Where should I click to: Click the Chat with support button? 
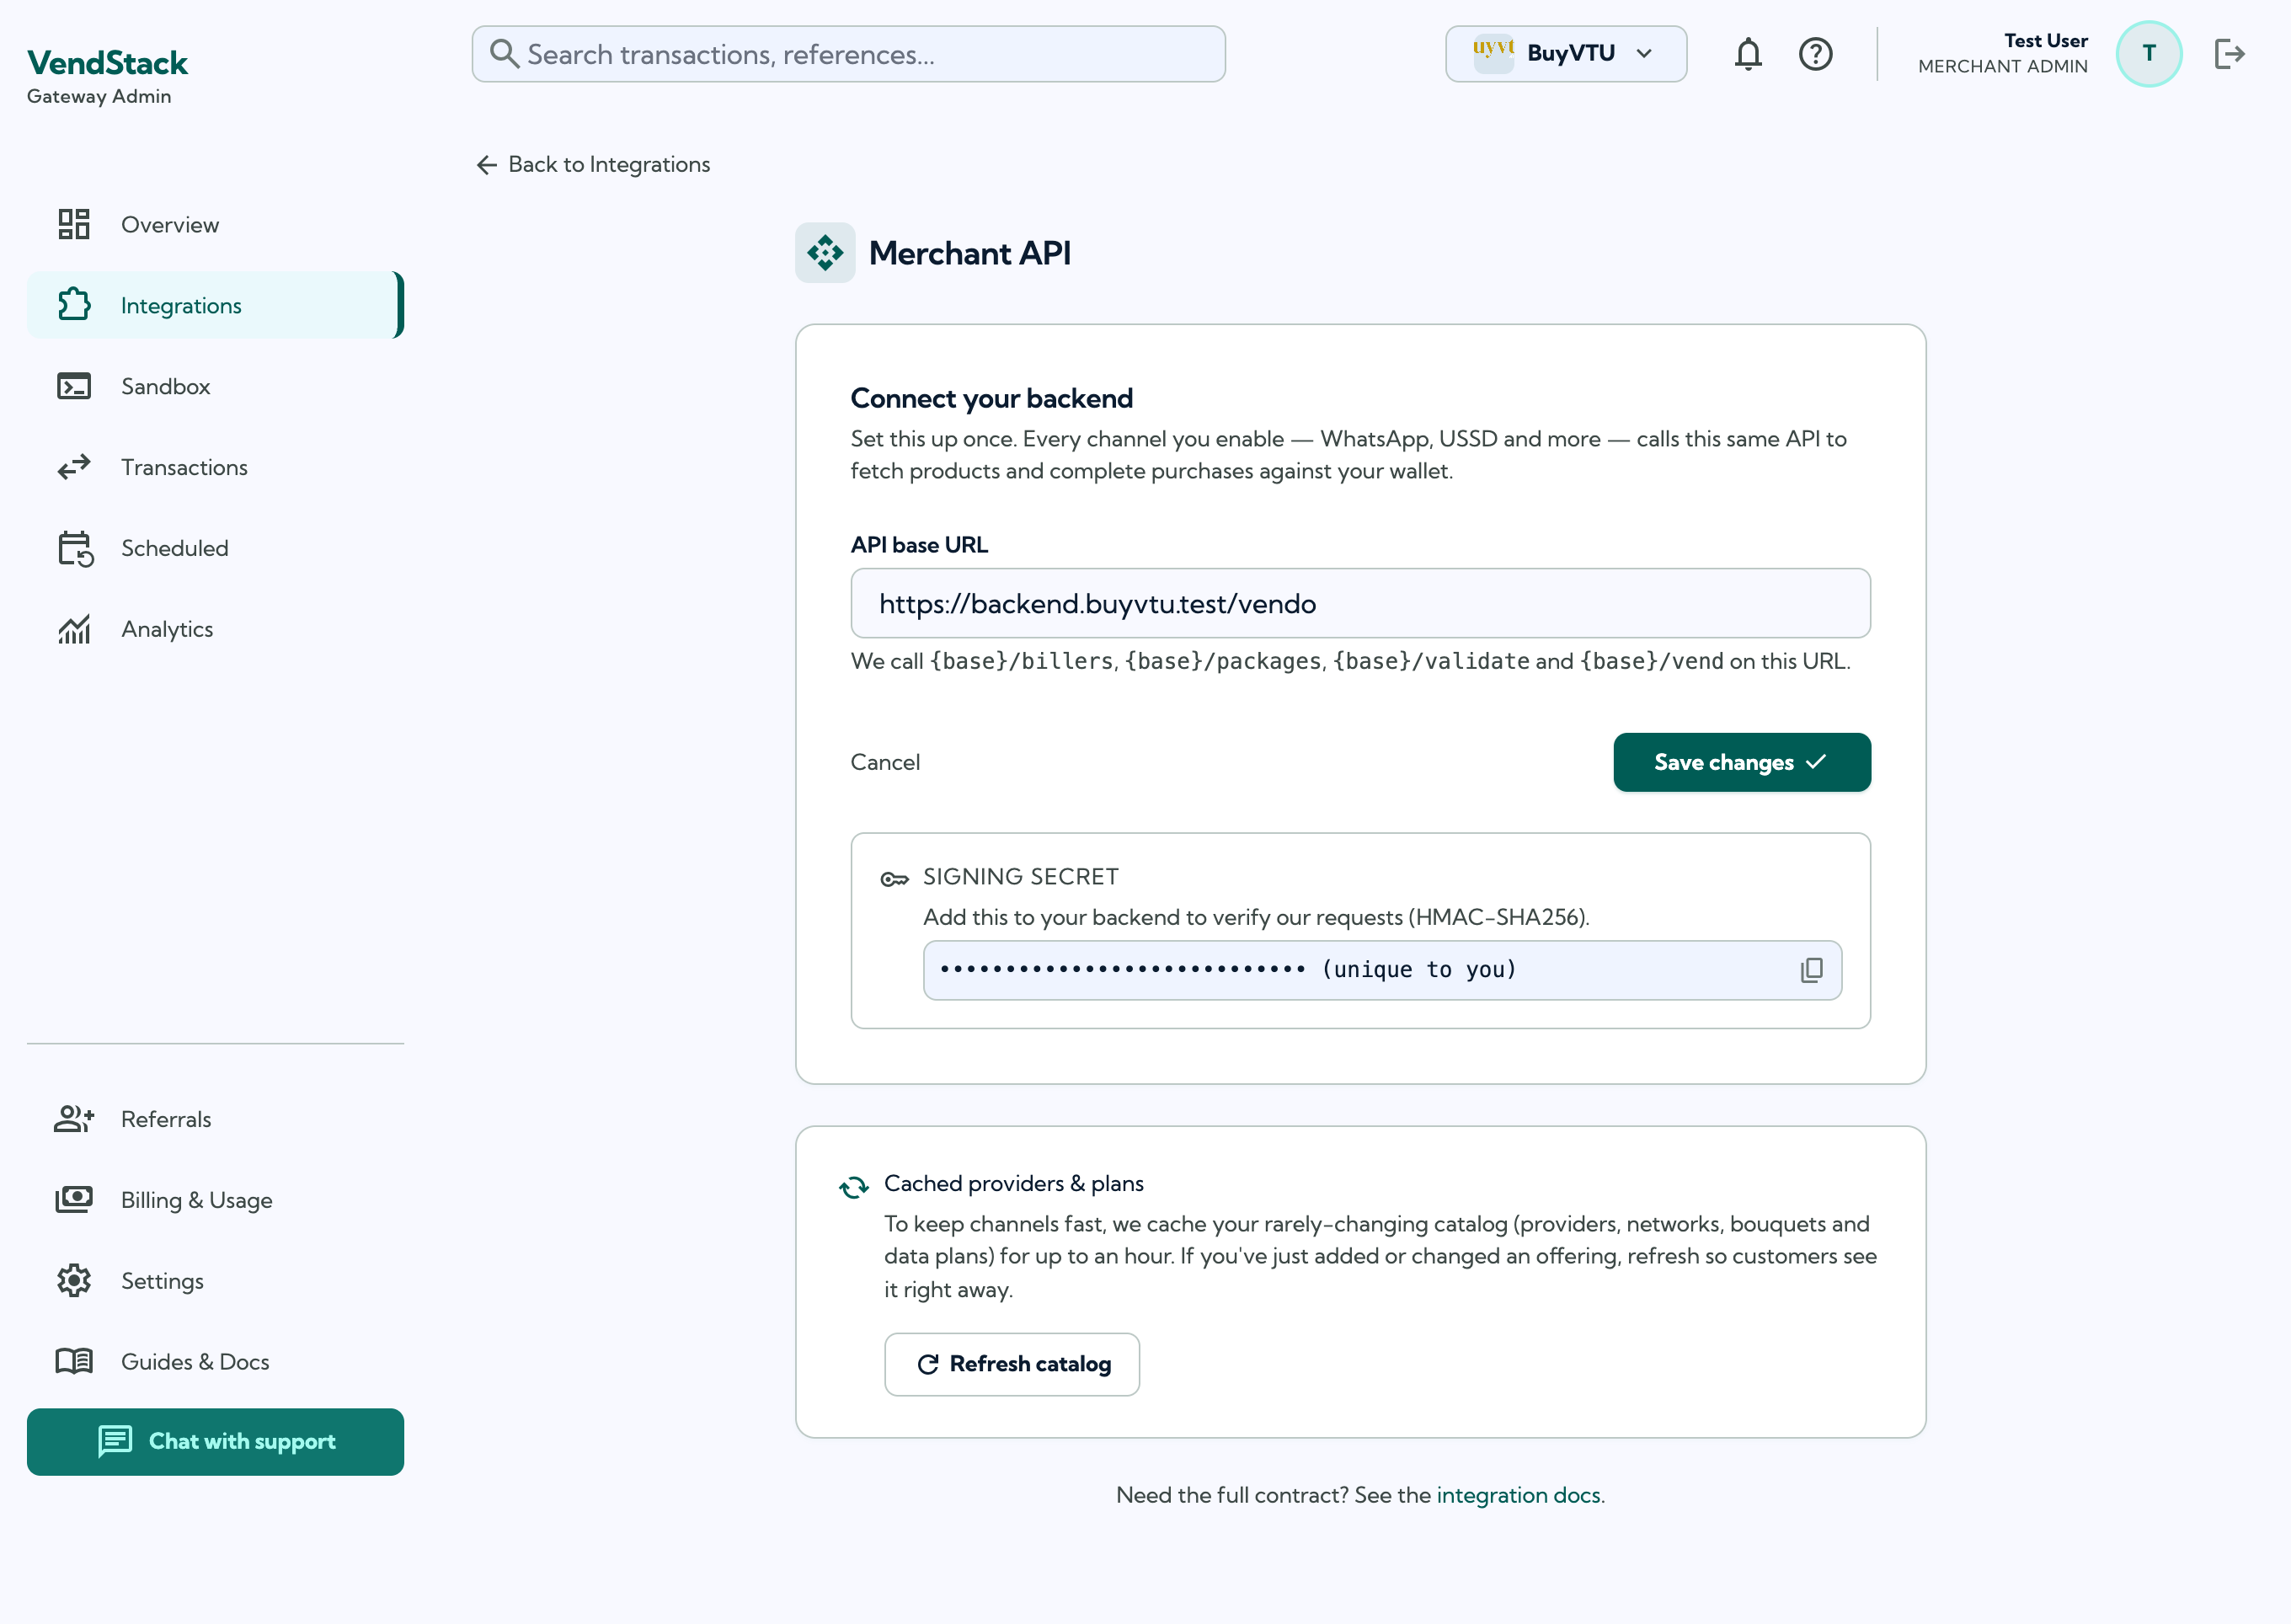215,1442
